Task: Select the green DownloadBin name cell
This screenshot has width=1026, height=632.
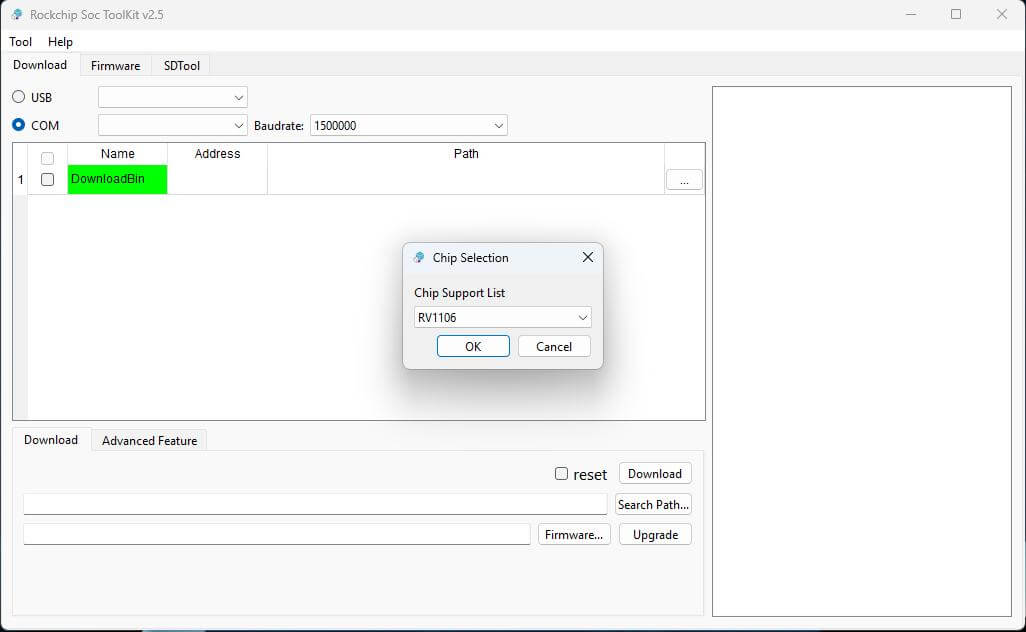Action: coord(118,179)
